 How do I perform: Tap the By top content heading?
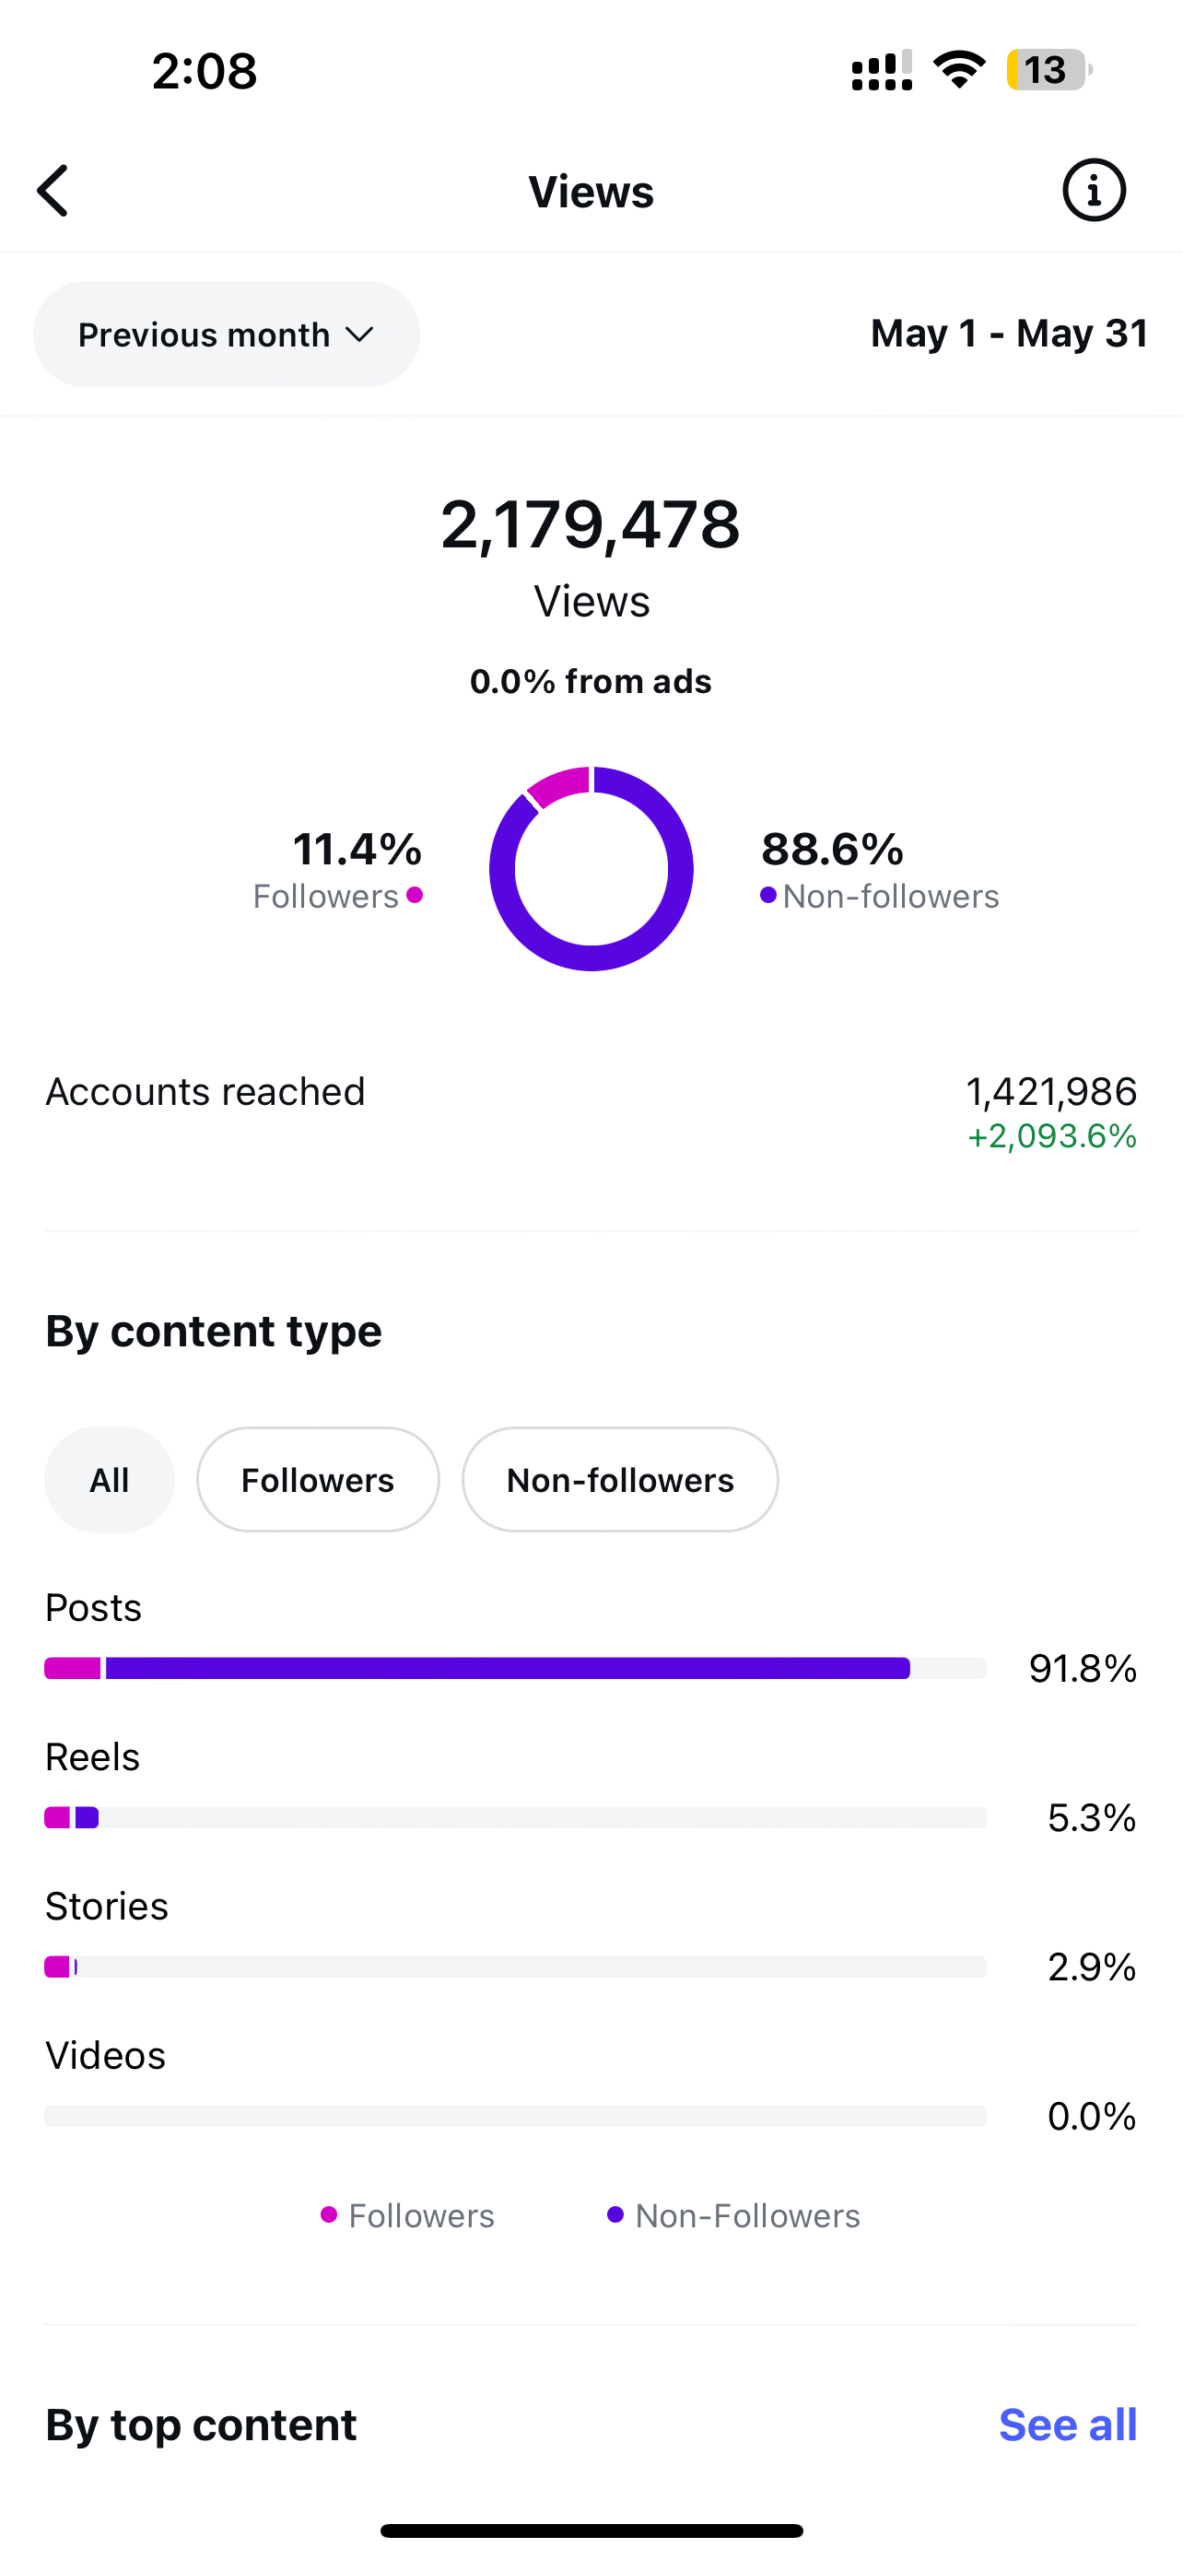point(201,2424)
